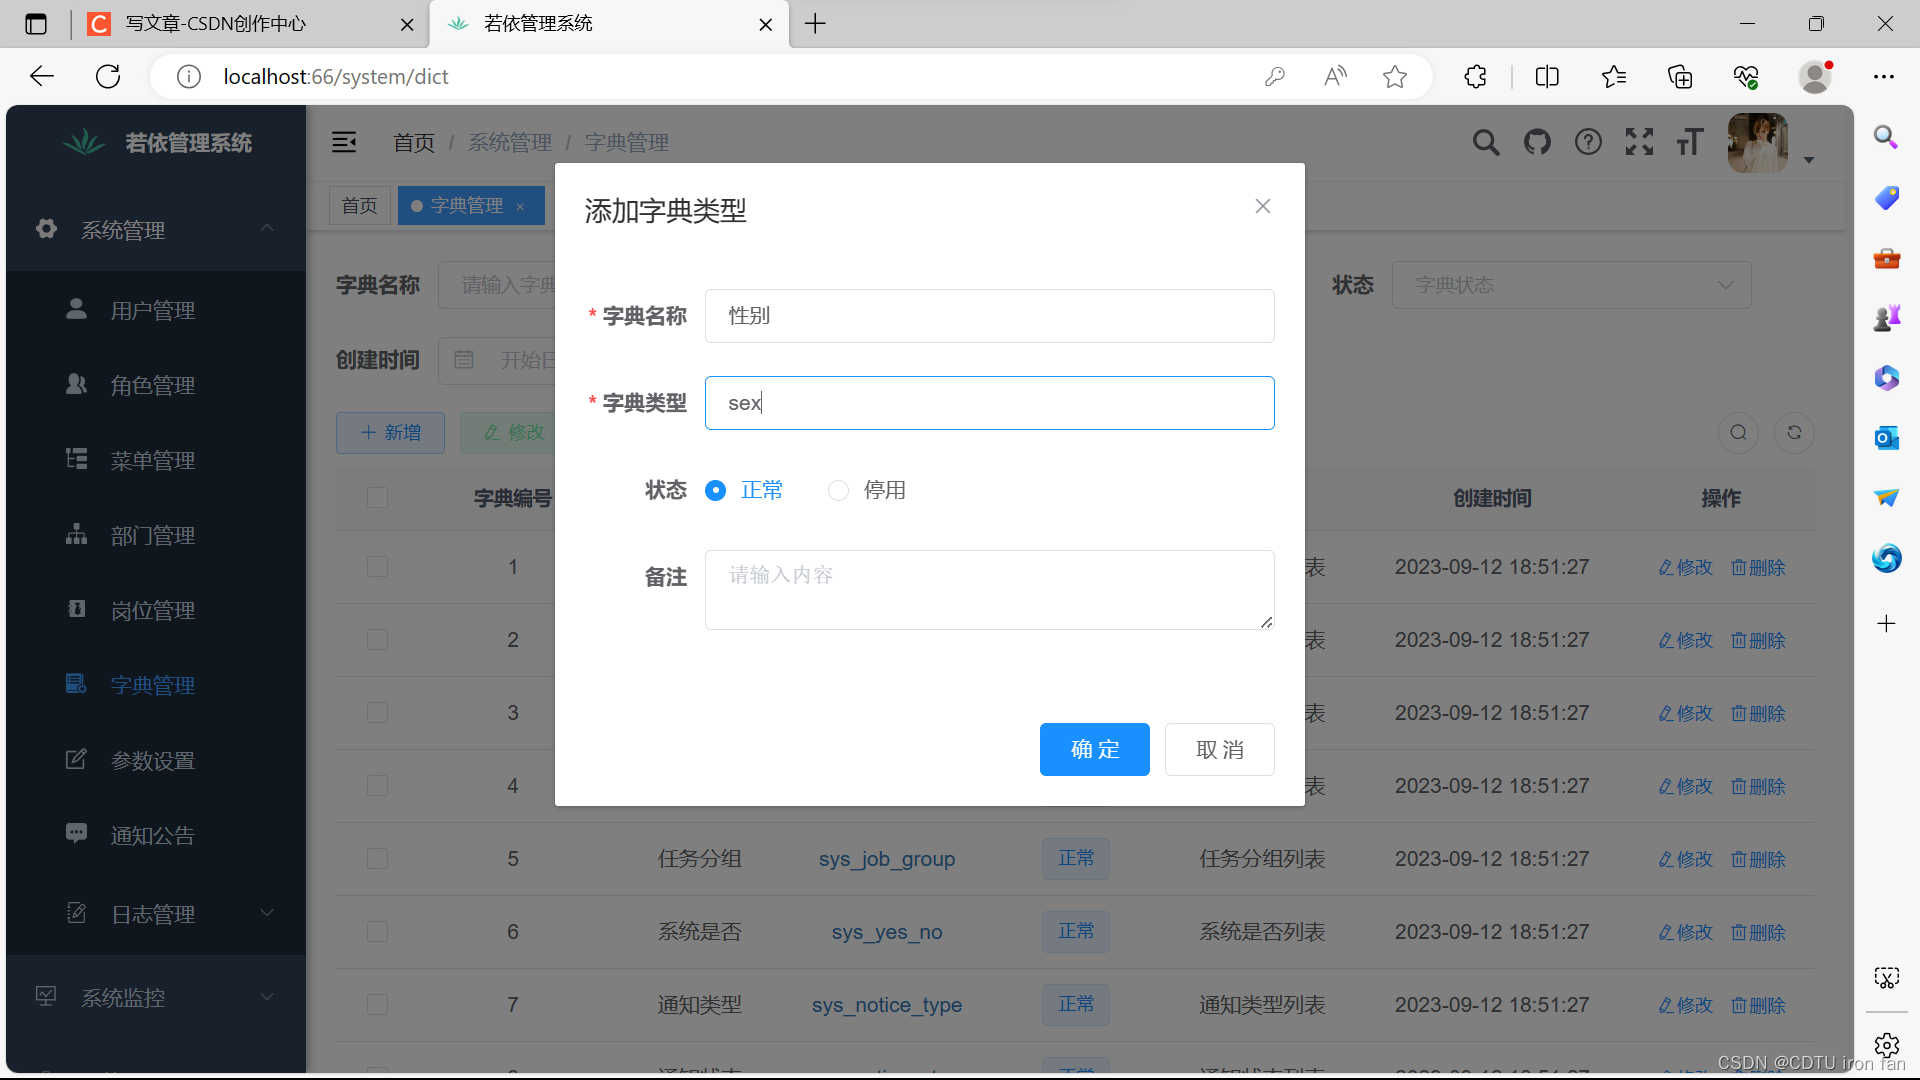Open the sys_job_group dictionary type link

pos(887,859)
